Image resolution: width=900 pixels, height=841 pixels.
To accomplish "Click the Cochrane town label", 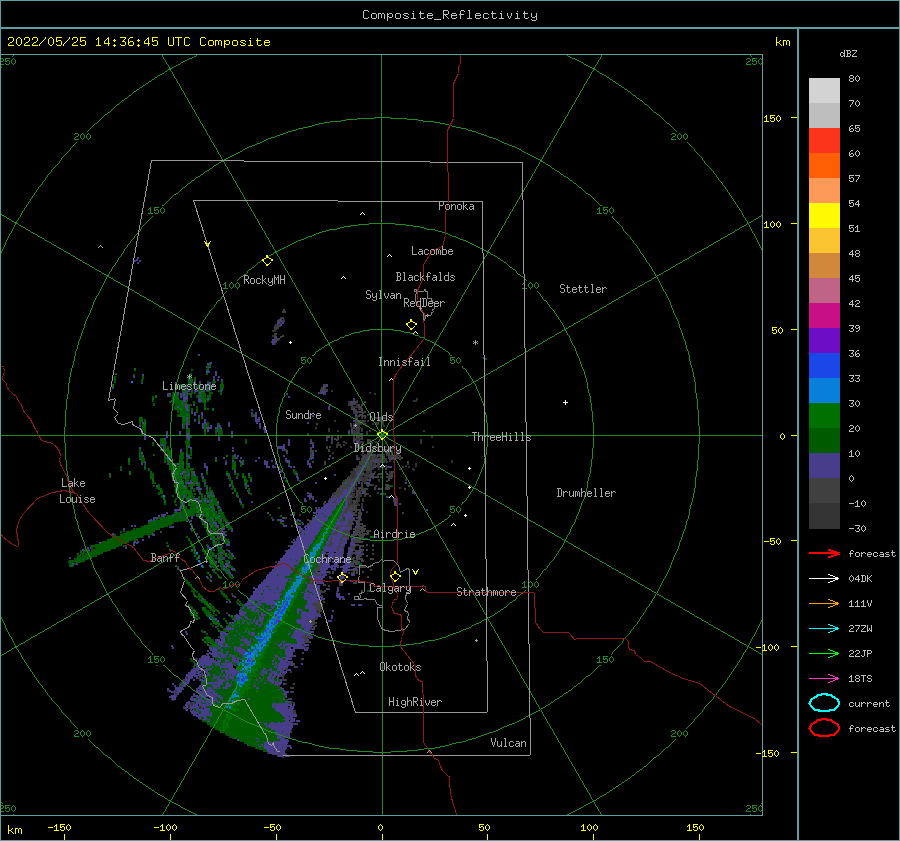I will [327, 559].
